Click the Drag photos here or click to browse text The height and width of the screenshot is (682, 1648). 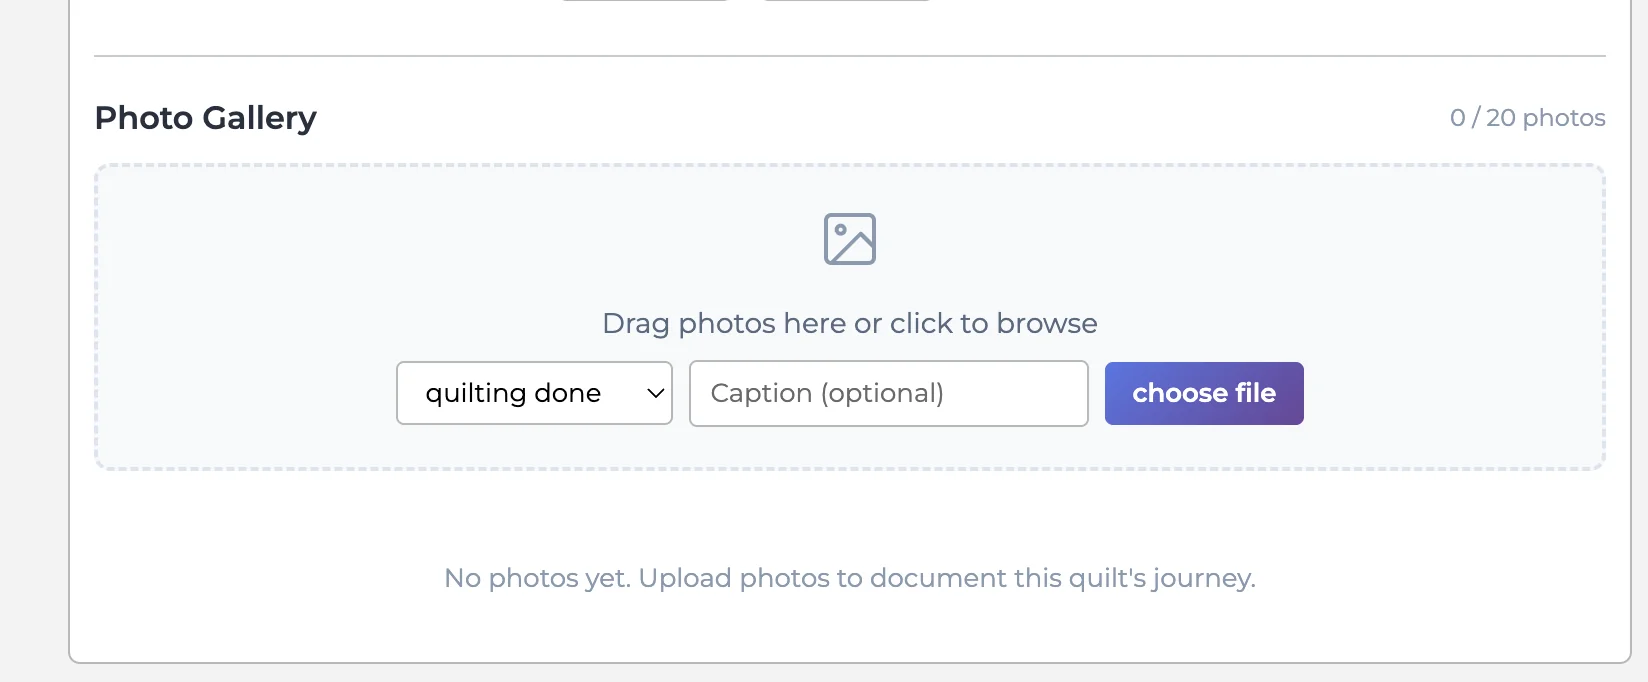849,323
